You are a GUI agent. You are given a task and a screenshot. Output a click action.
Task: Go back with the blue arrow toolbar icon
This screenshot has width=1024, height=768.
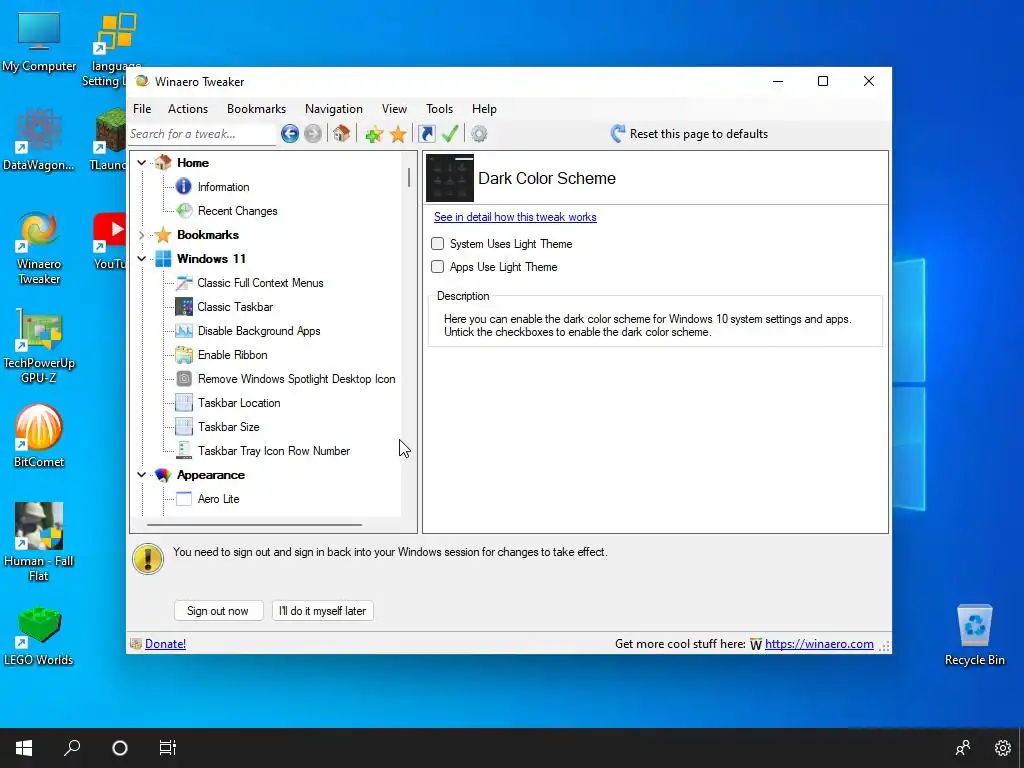point(290,134)
